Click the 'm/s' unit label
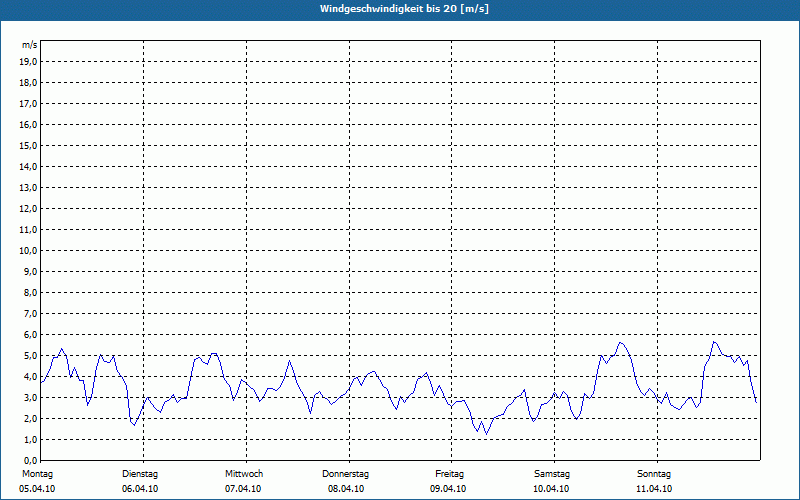The height and width of the screenshot is (500, 800). tap(30, 45)
